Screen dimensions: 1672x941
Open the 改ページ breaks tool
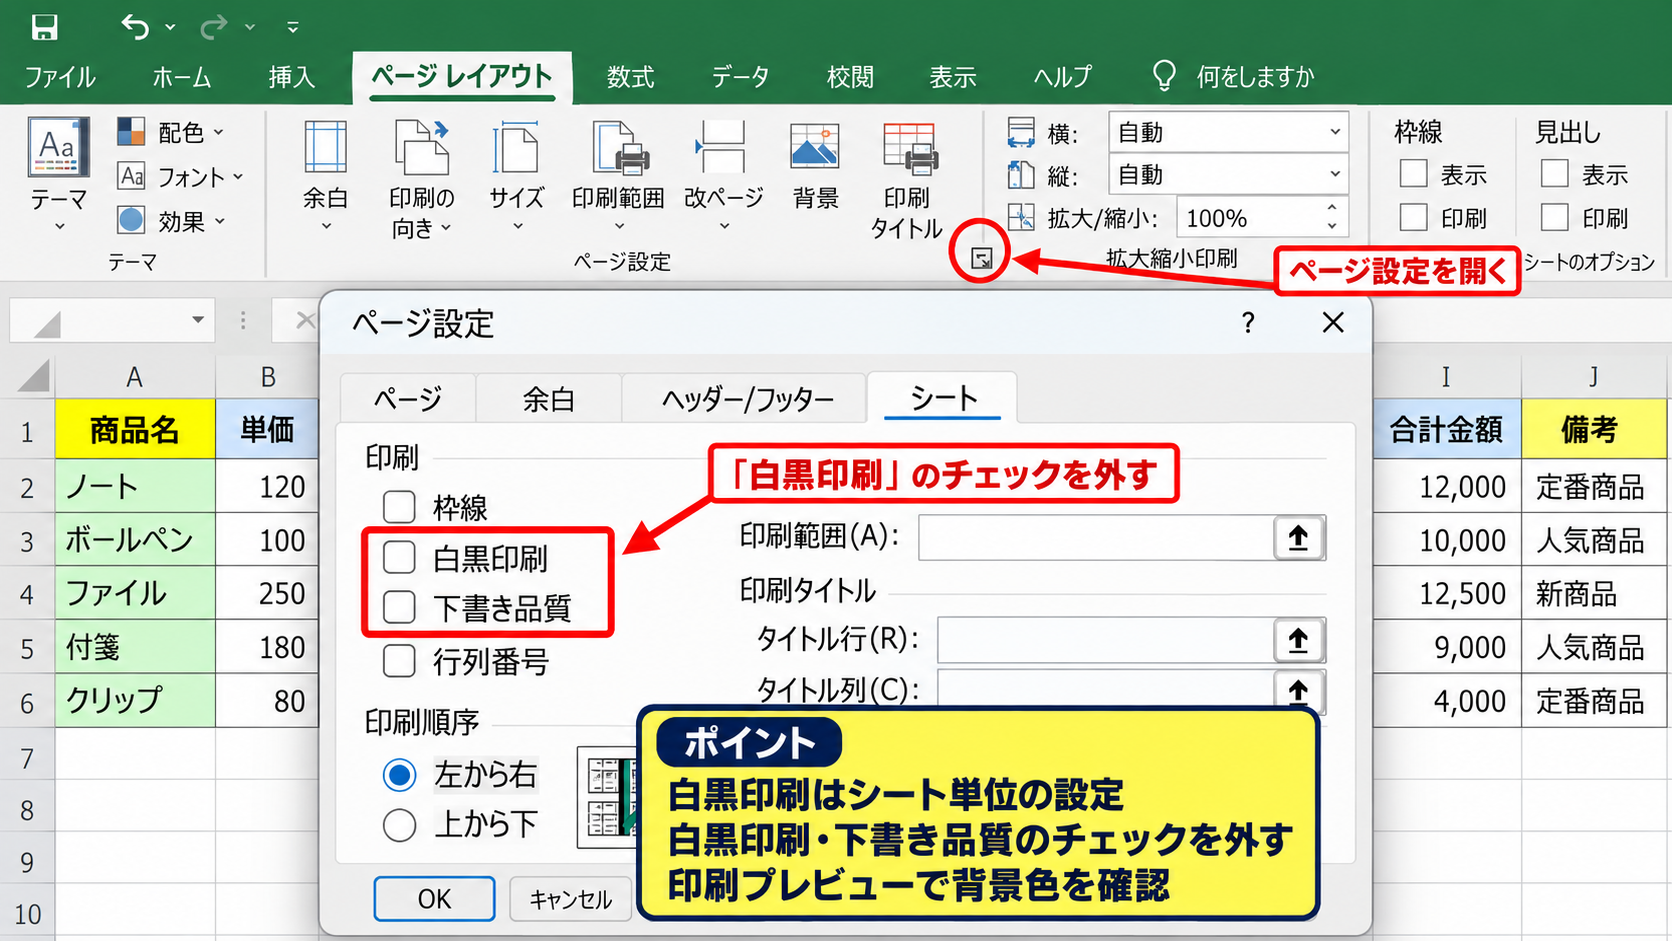(x=723, y=176)
